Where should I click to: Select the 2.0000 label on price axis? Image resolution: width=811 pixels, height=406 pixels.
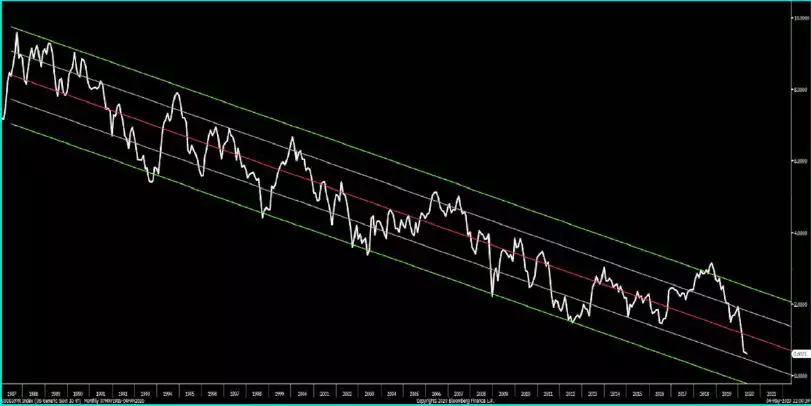(800, 304)
